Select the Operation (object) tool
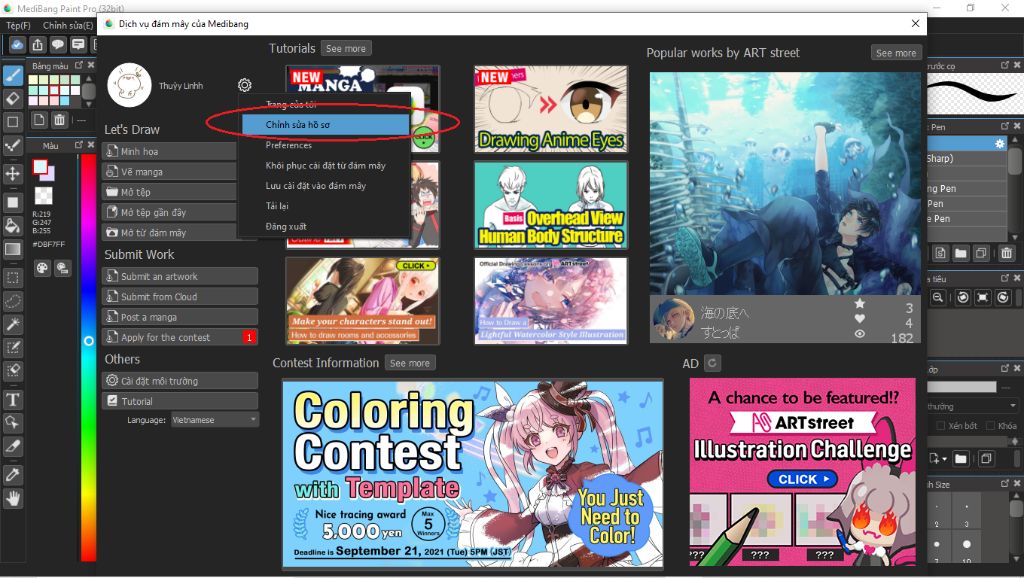The width and height of the screenshot is (1024, 578). tap(13, 423)
